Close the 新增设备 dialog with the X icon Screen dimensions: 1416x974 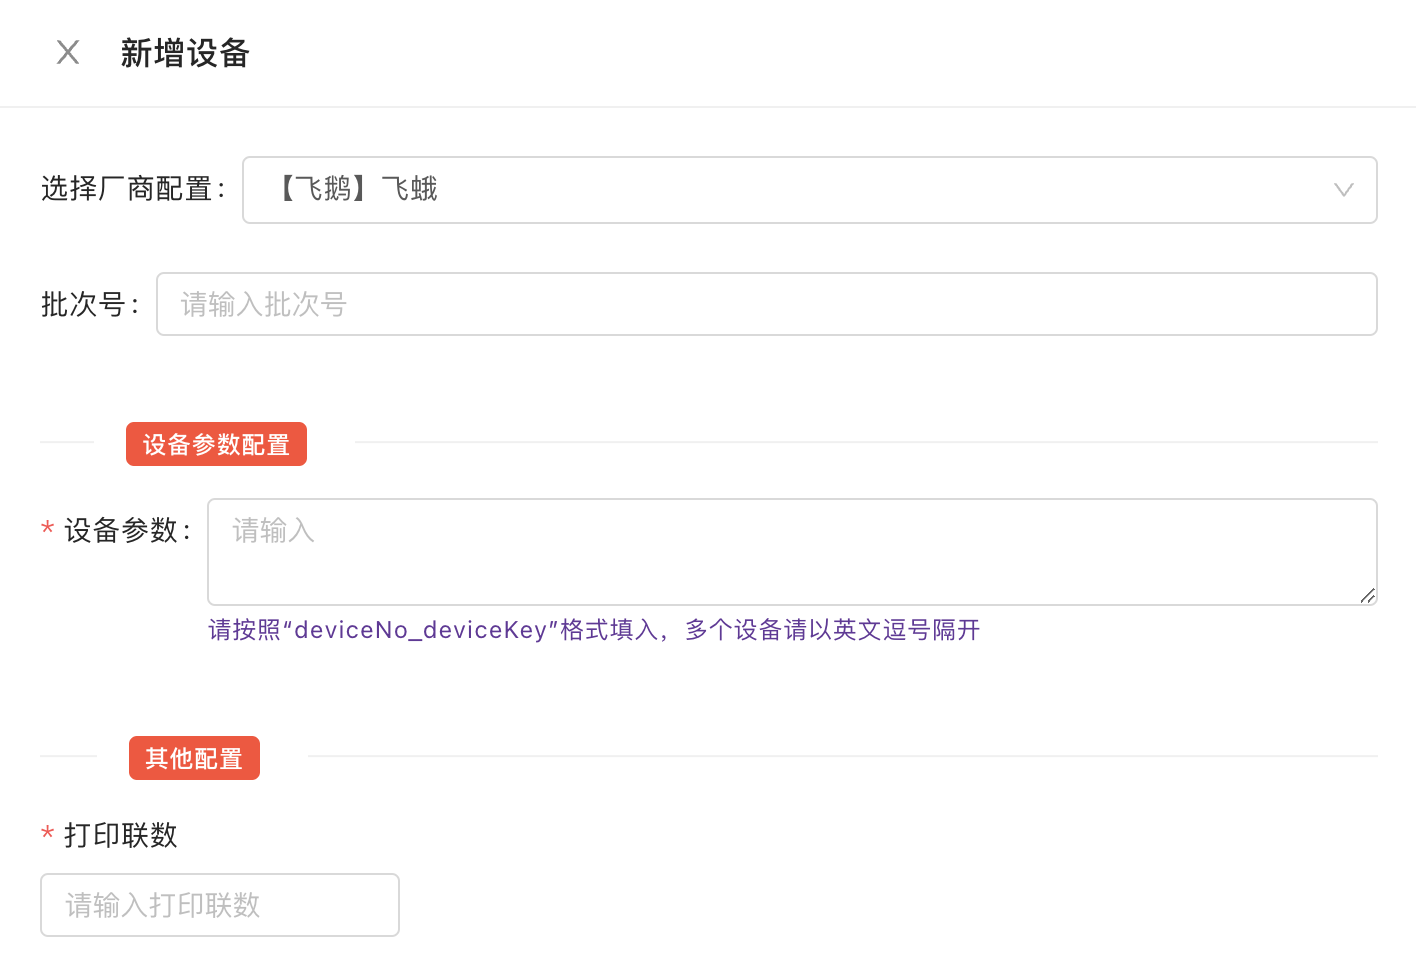(68, 52)
